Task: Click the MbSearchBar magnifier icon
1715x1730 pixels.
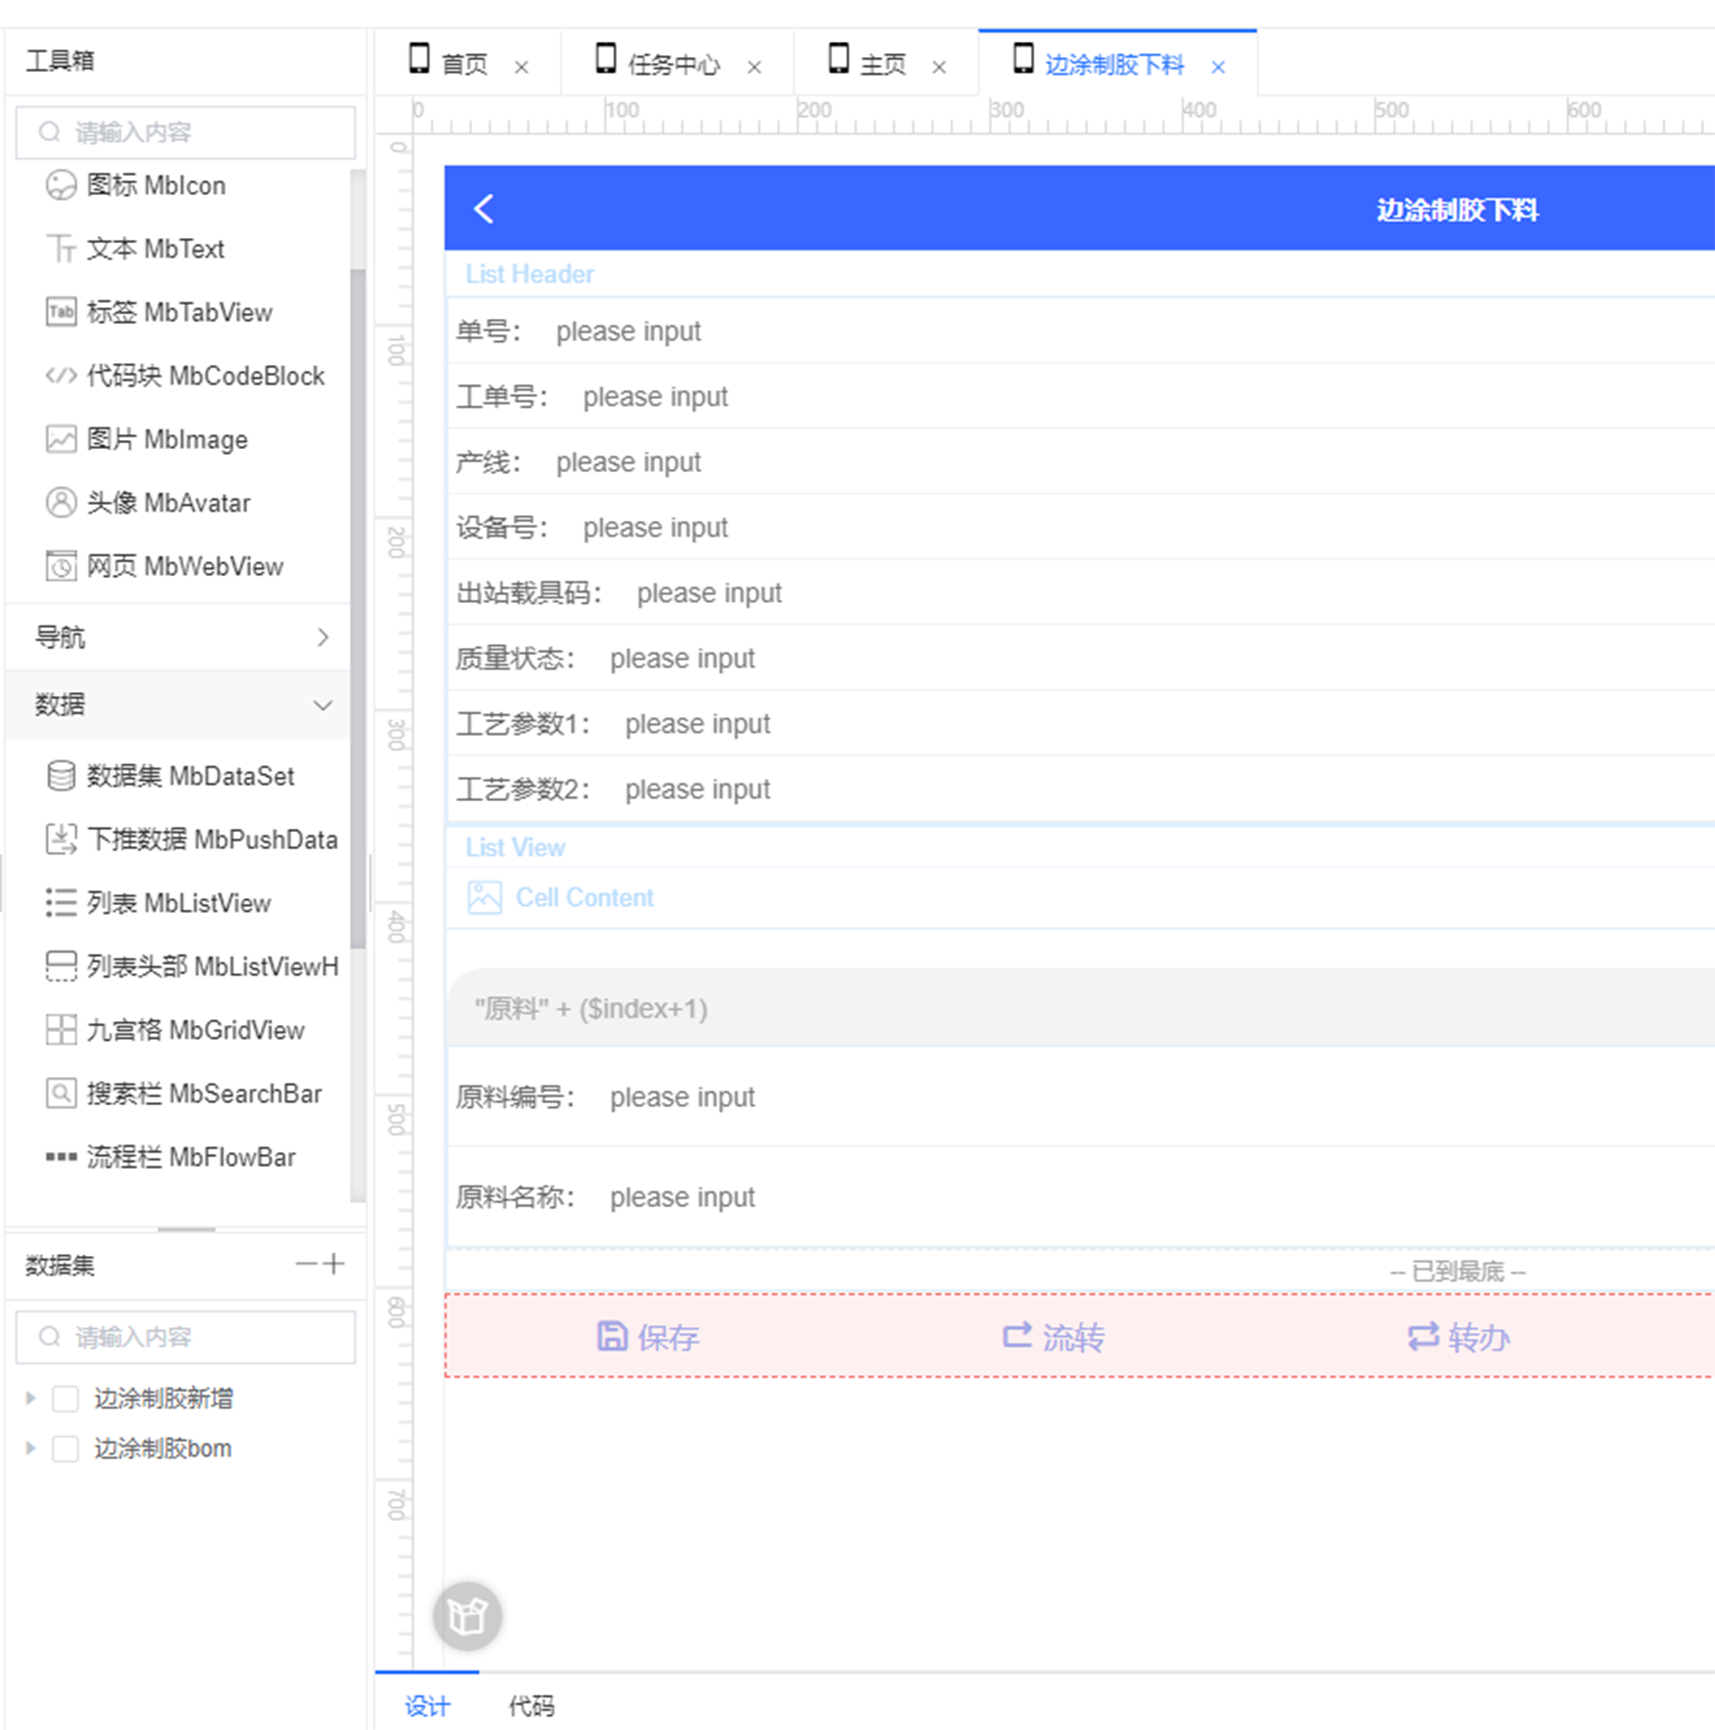Action: (60, 1093)
